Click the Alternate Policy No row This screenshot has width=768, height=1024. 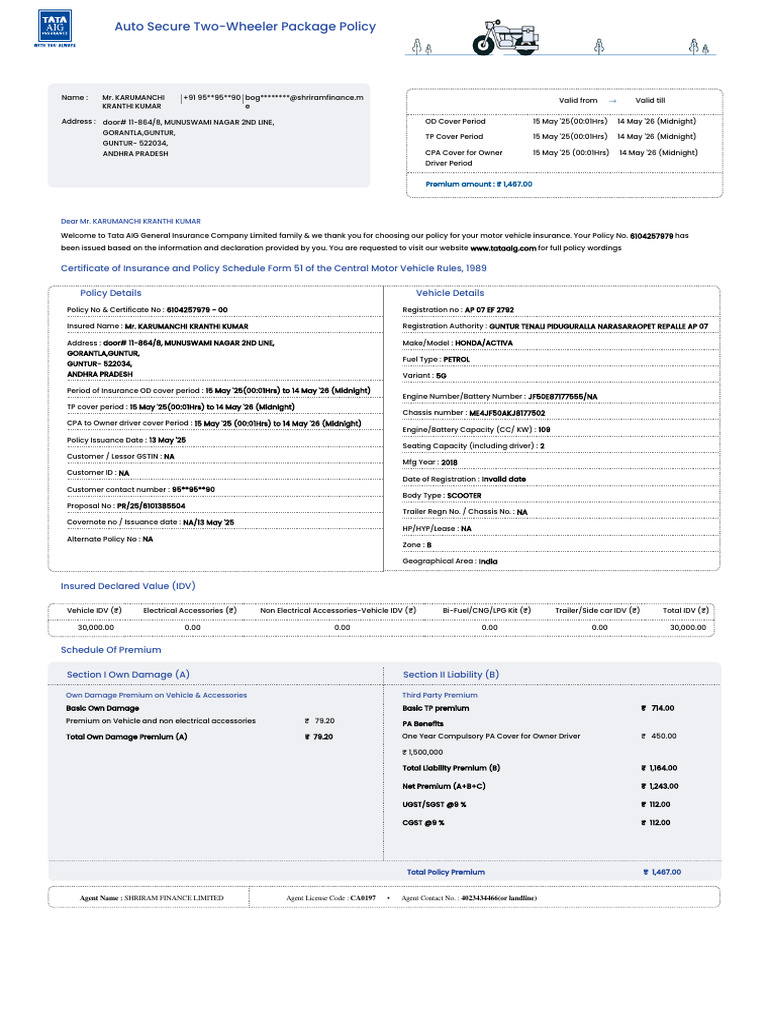(x=110, y=539)
